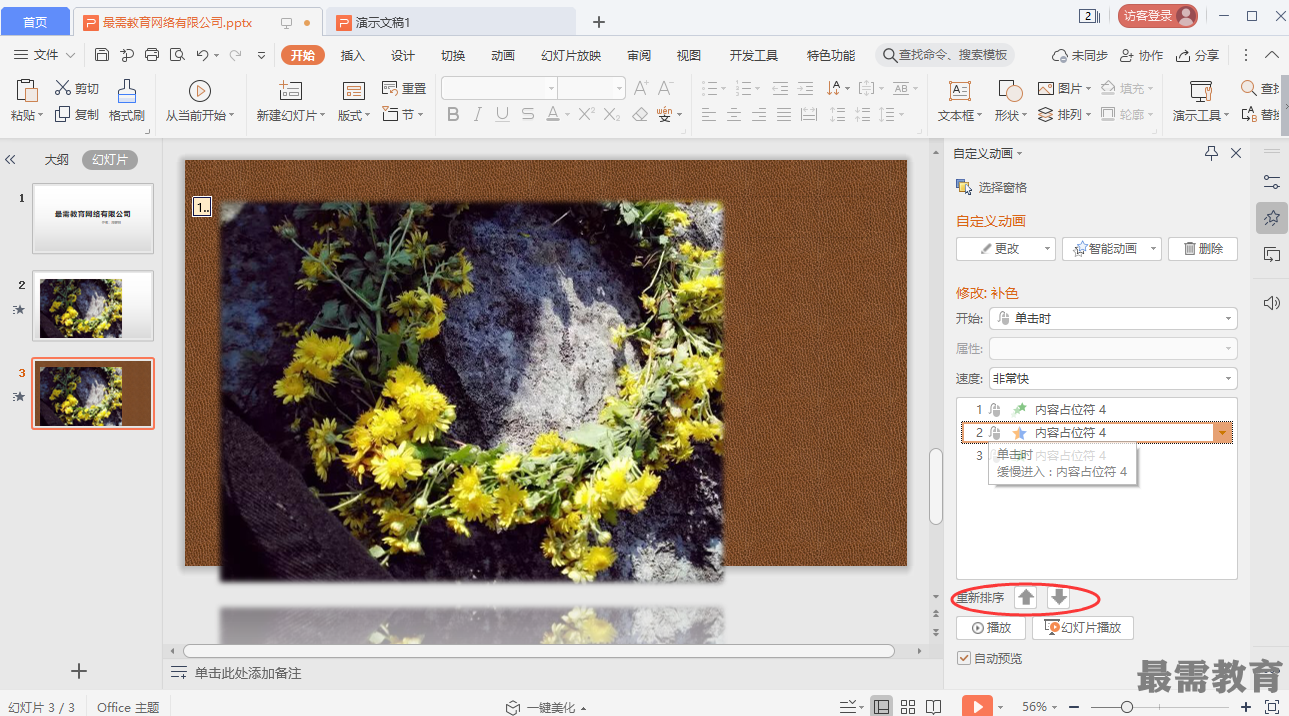Click the animation star icon in sidebar
This screenshot has height=716, width=1289.
click(1272, 217)
